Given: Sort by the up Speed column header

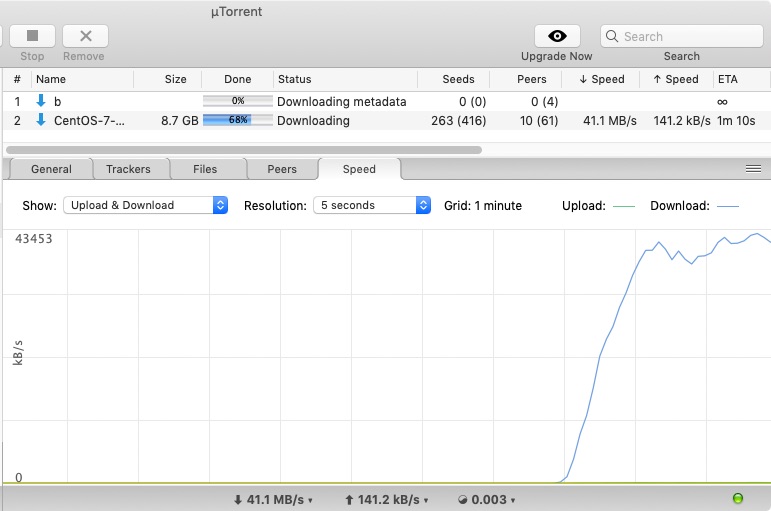Looking at the screenshot, I should [x=676, y=79].
